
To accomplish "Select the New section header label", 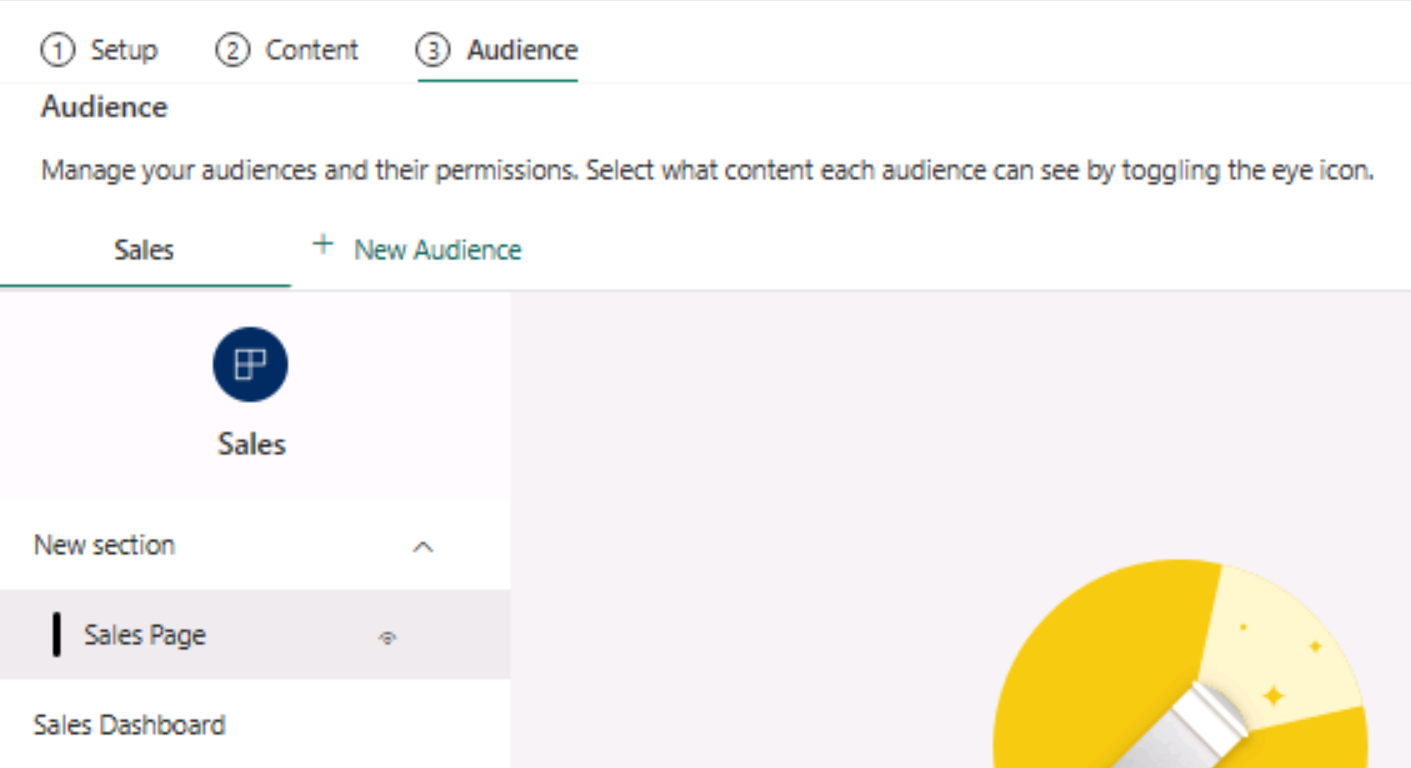I will [104, 545].
